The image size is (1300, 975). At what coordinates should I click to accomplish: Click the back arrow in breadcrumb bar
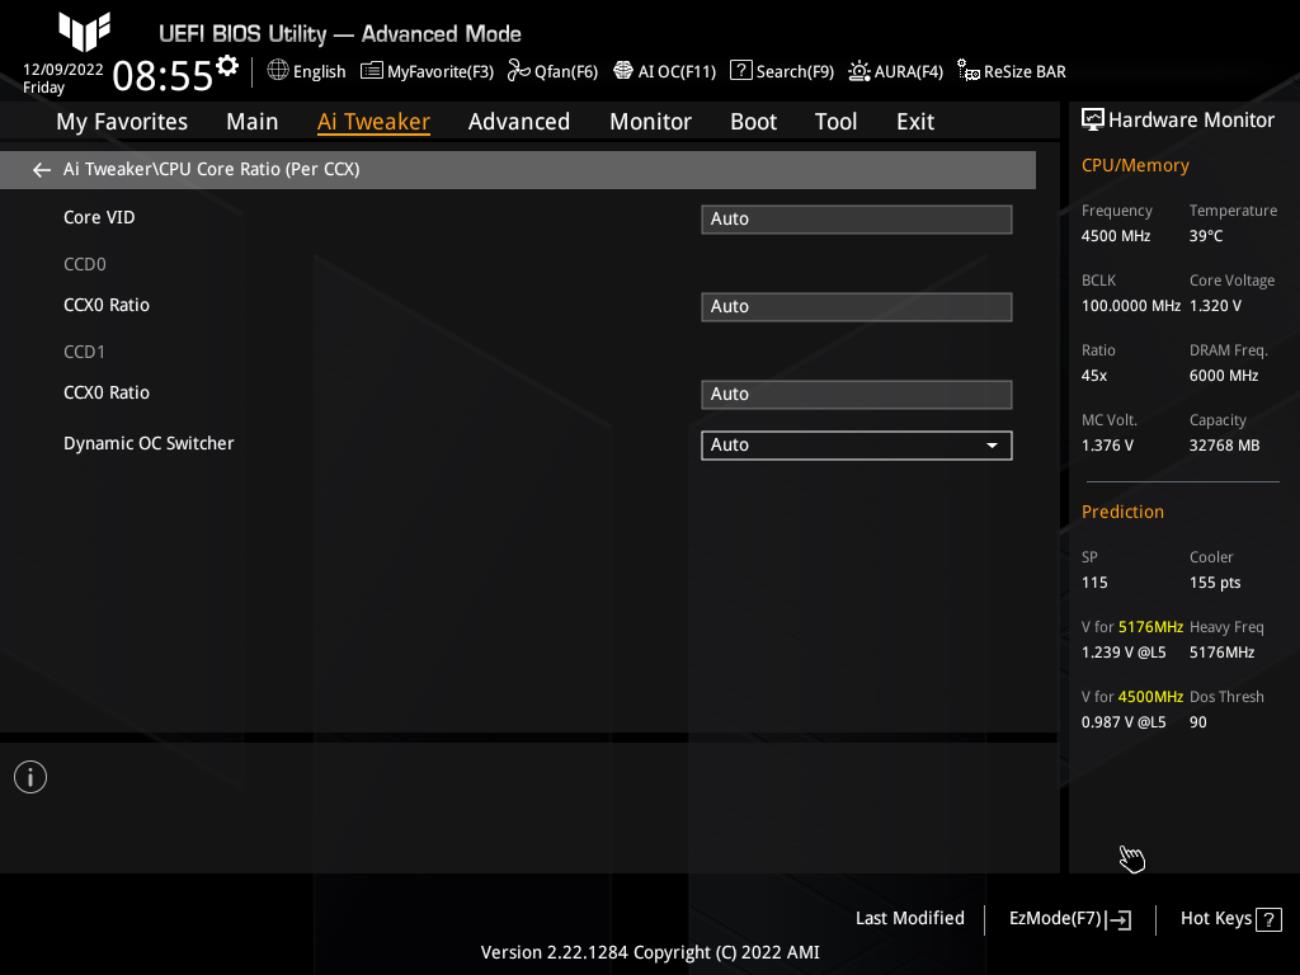pyautogui.click(x=41, y=170)
